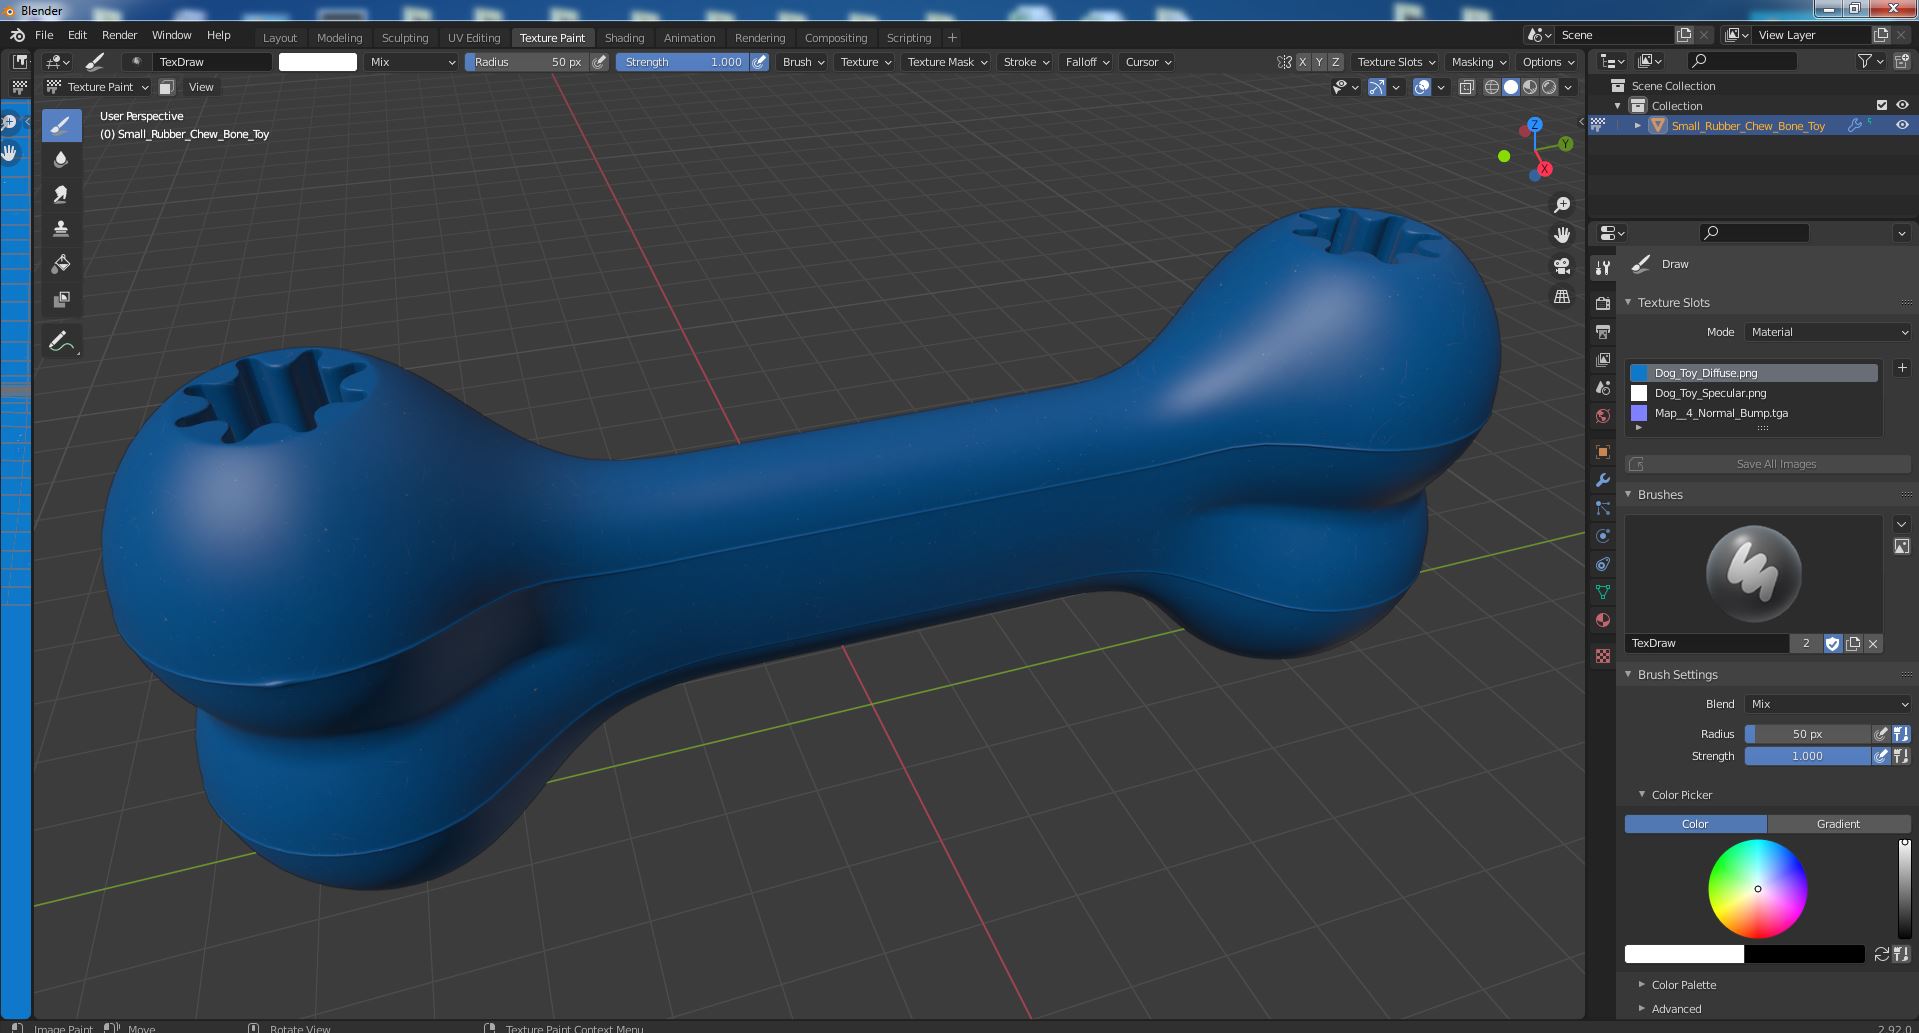Open the Mix blend dropdown in header

coord(410,62)
